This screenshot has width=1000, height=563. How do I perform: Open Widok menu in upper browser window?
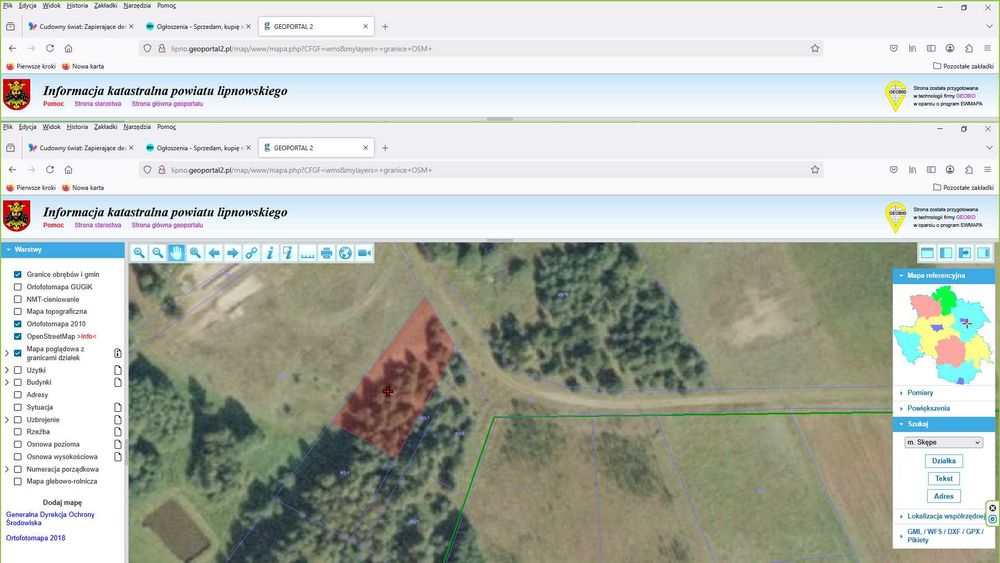coord(52,6)
